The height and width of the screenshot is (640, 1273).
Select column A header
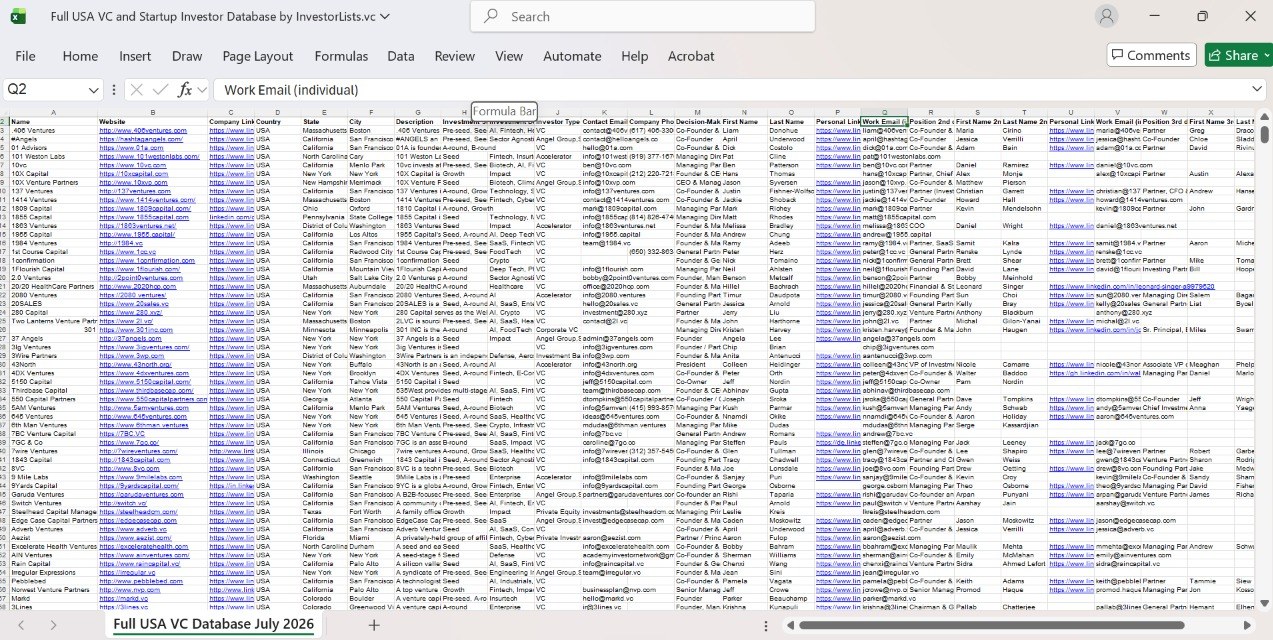[x=53, y=112]
